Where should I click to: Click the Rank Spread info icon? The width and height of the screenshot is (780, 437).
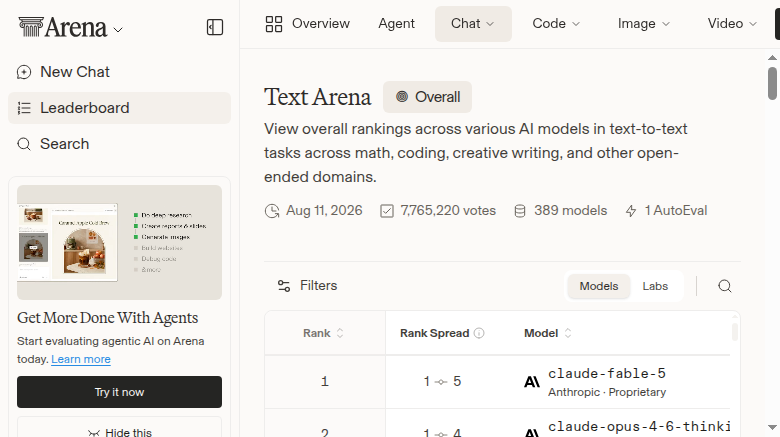pyautogui.click(x=479, y=333)
